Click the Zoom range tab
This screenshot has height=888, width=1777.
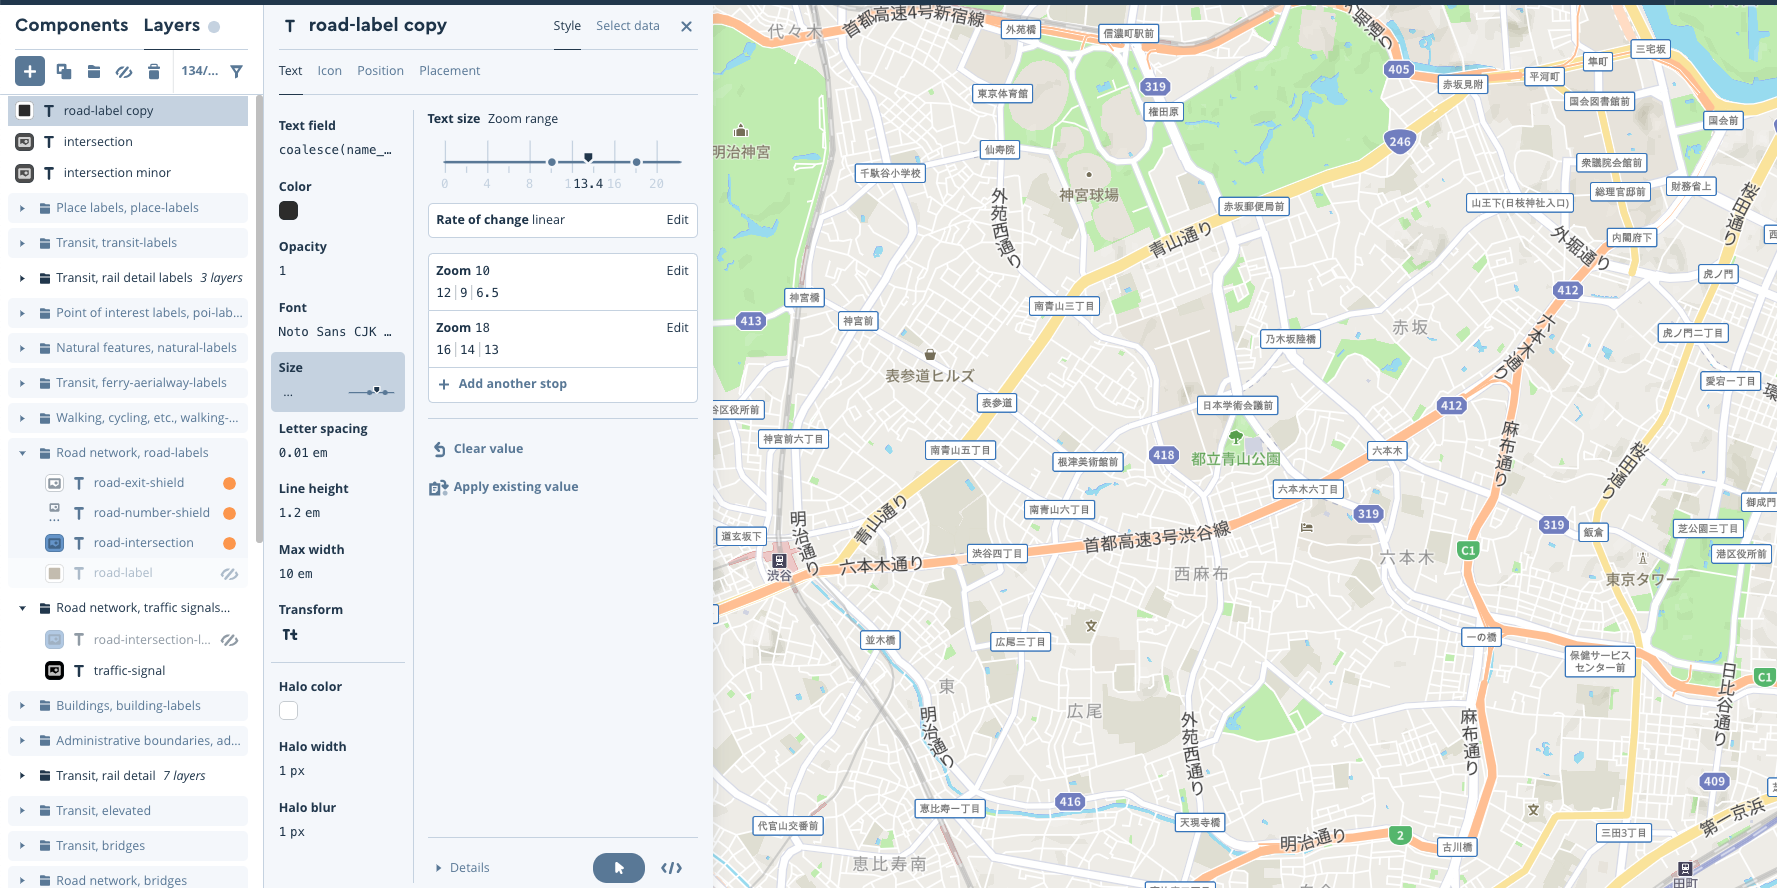523,119
